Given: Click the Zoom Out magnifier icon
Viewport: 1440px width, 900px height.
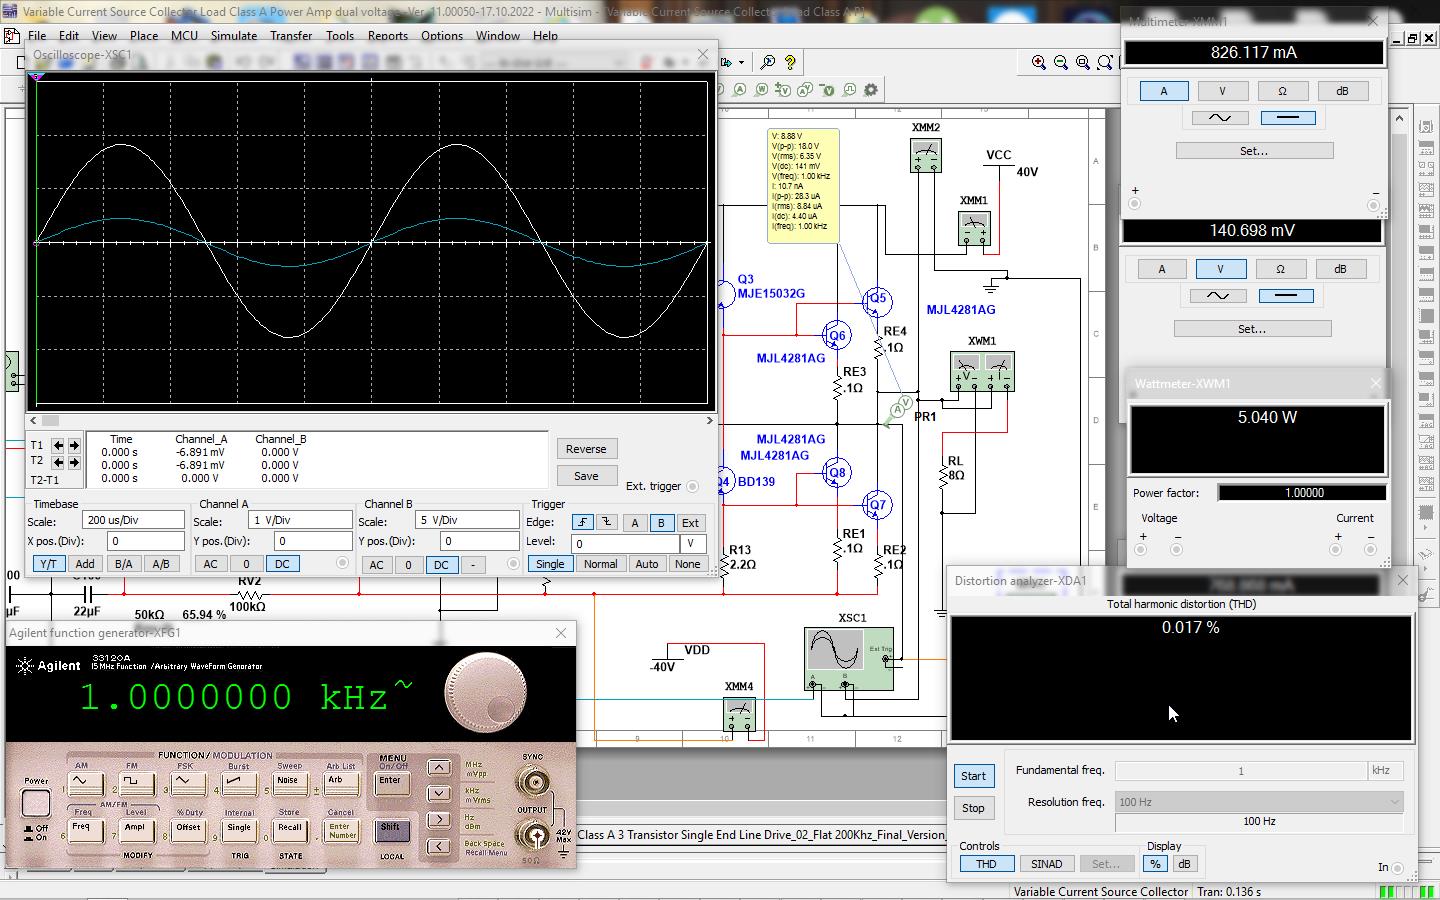Looking at the screenshot, I should (x=1061, y=62).
